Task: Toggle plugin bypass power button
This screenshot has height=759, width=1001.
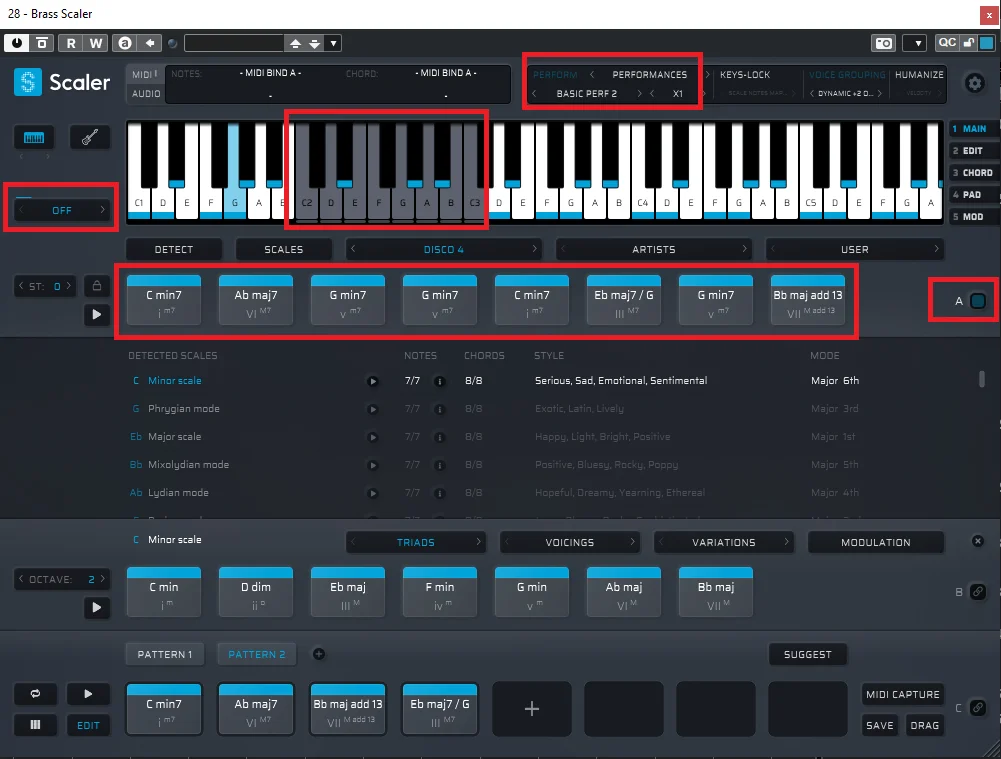Action: click(17, 43)
